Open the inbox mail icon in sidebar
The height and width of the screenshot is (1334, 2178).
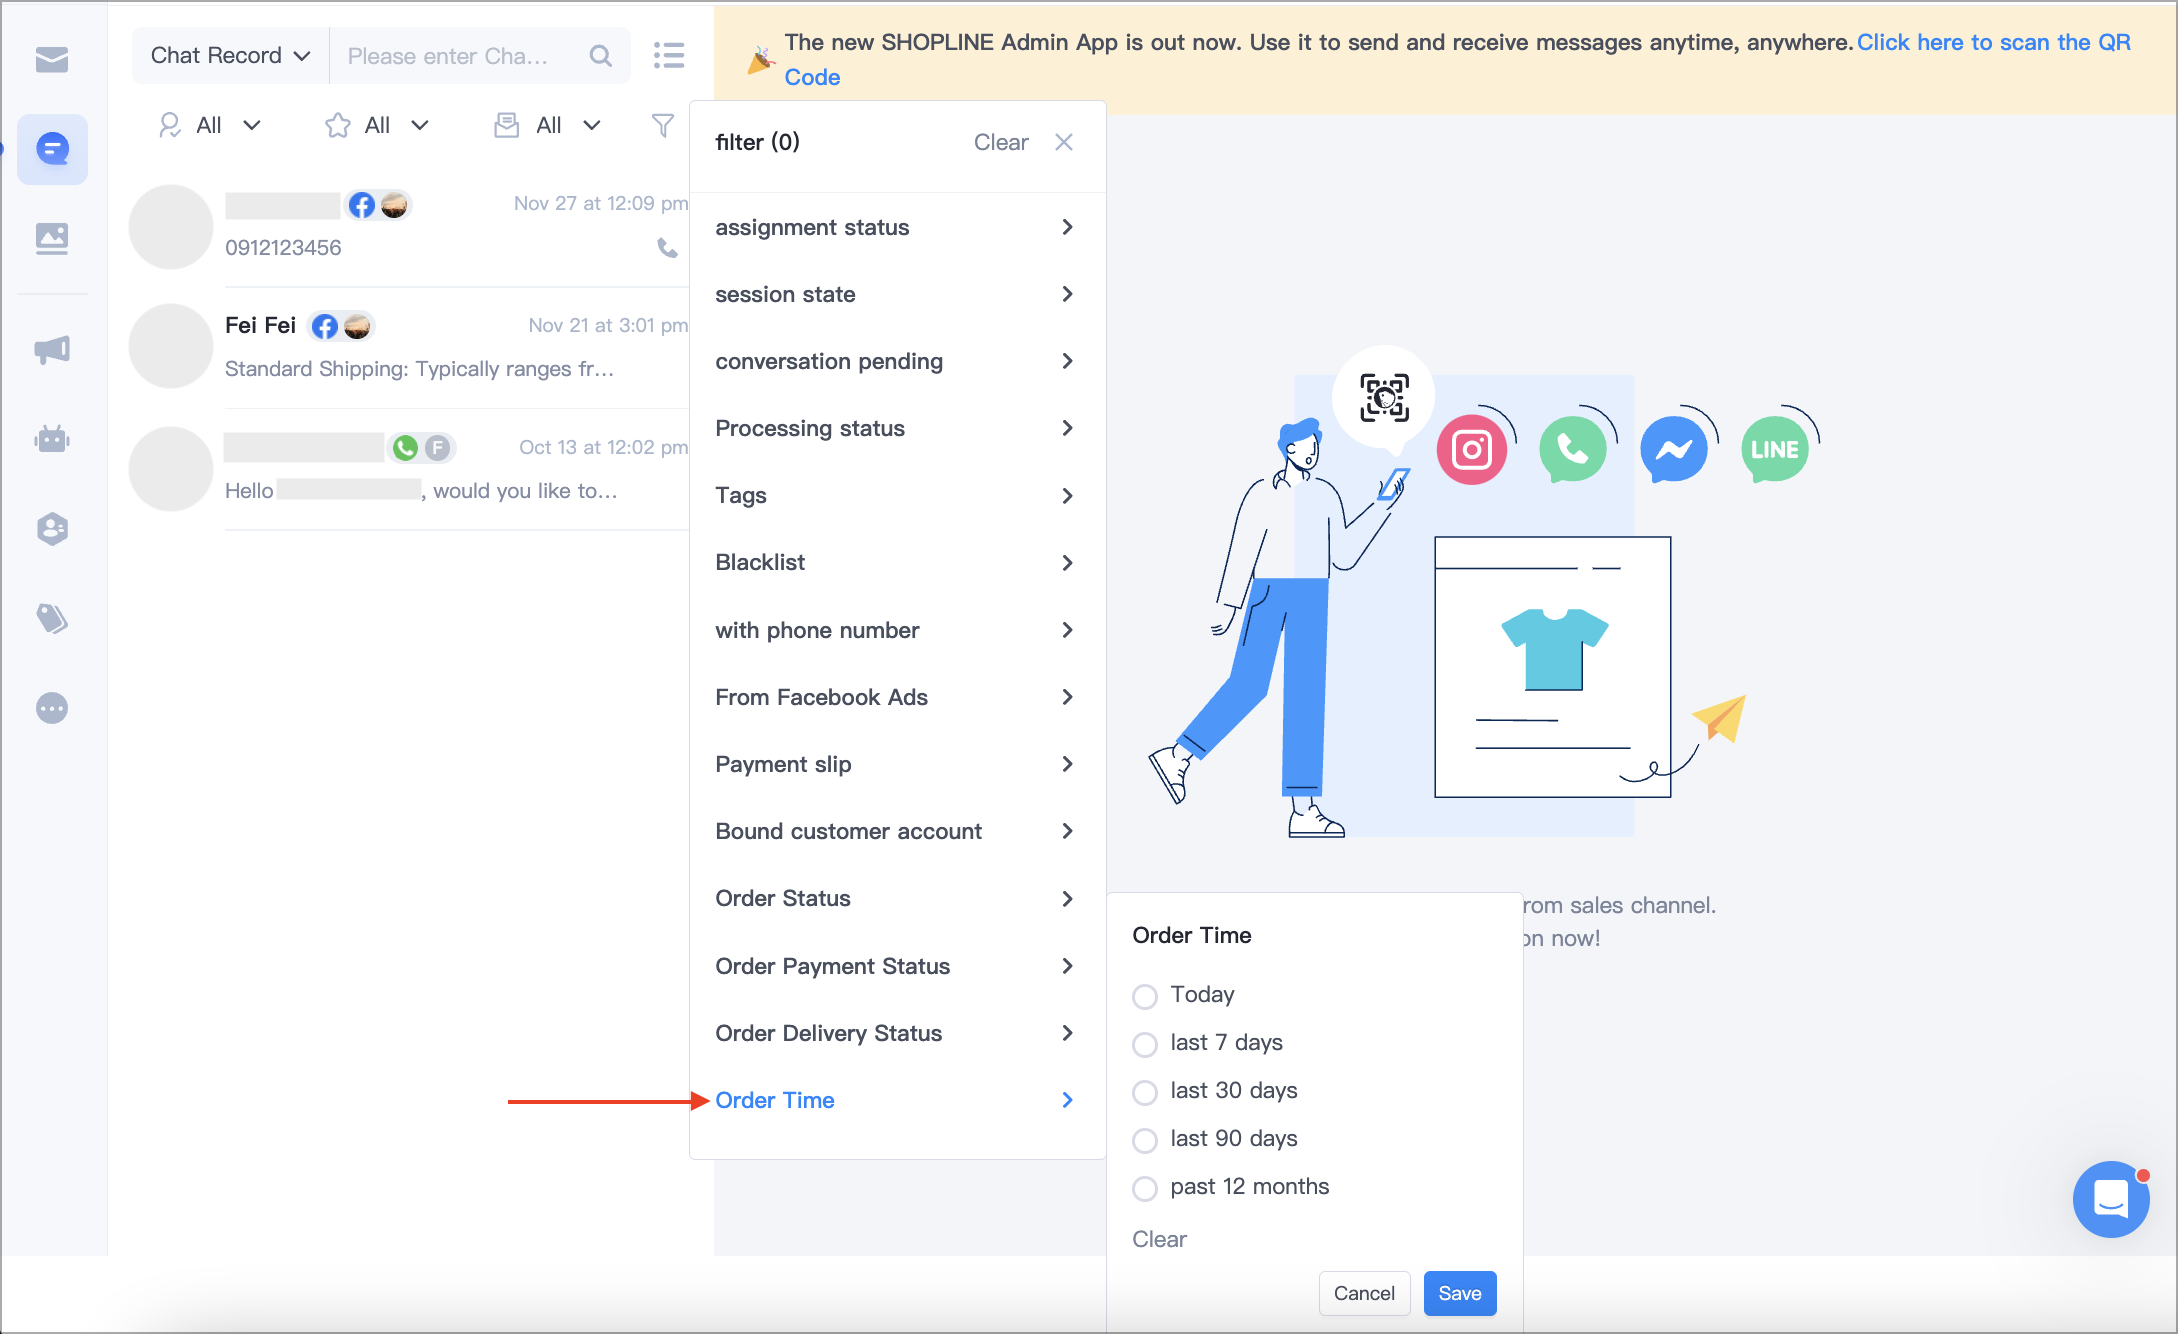(x=52, y=60)
